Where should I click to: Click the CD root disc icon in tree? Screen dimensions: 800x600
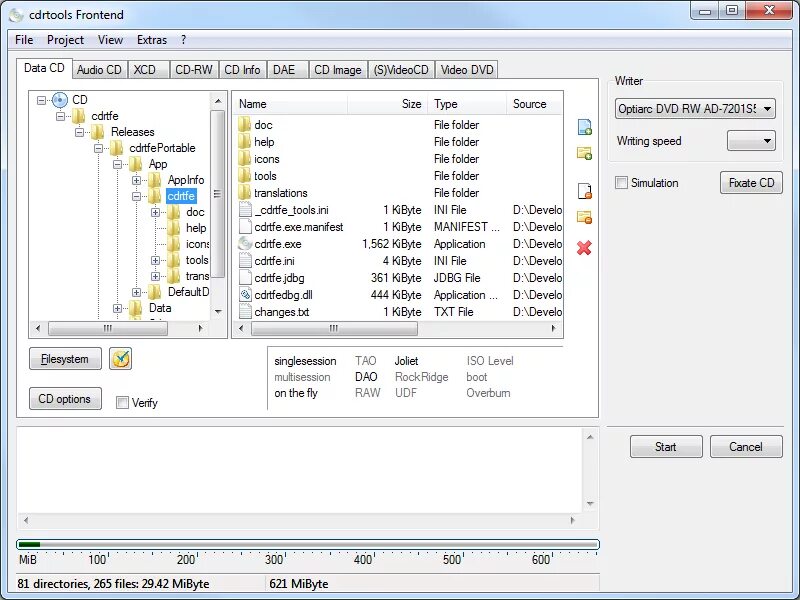(60, 100)
